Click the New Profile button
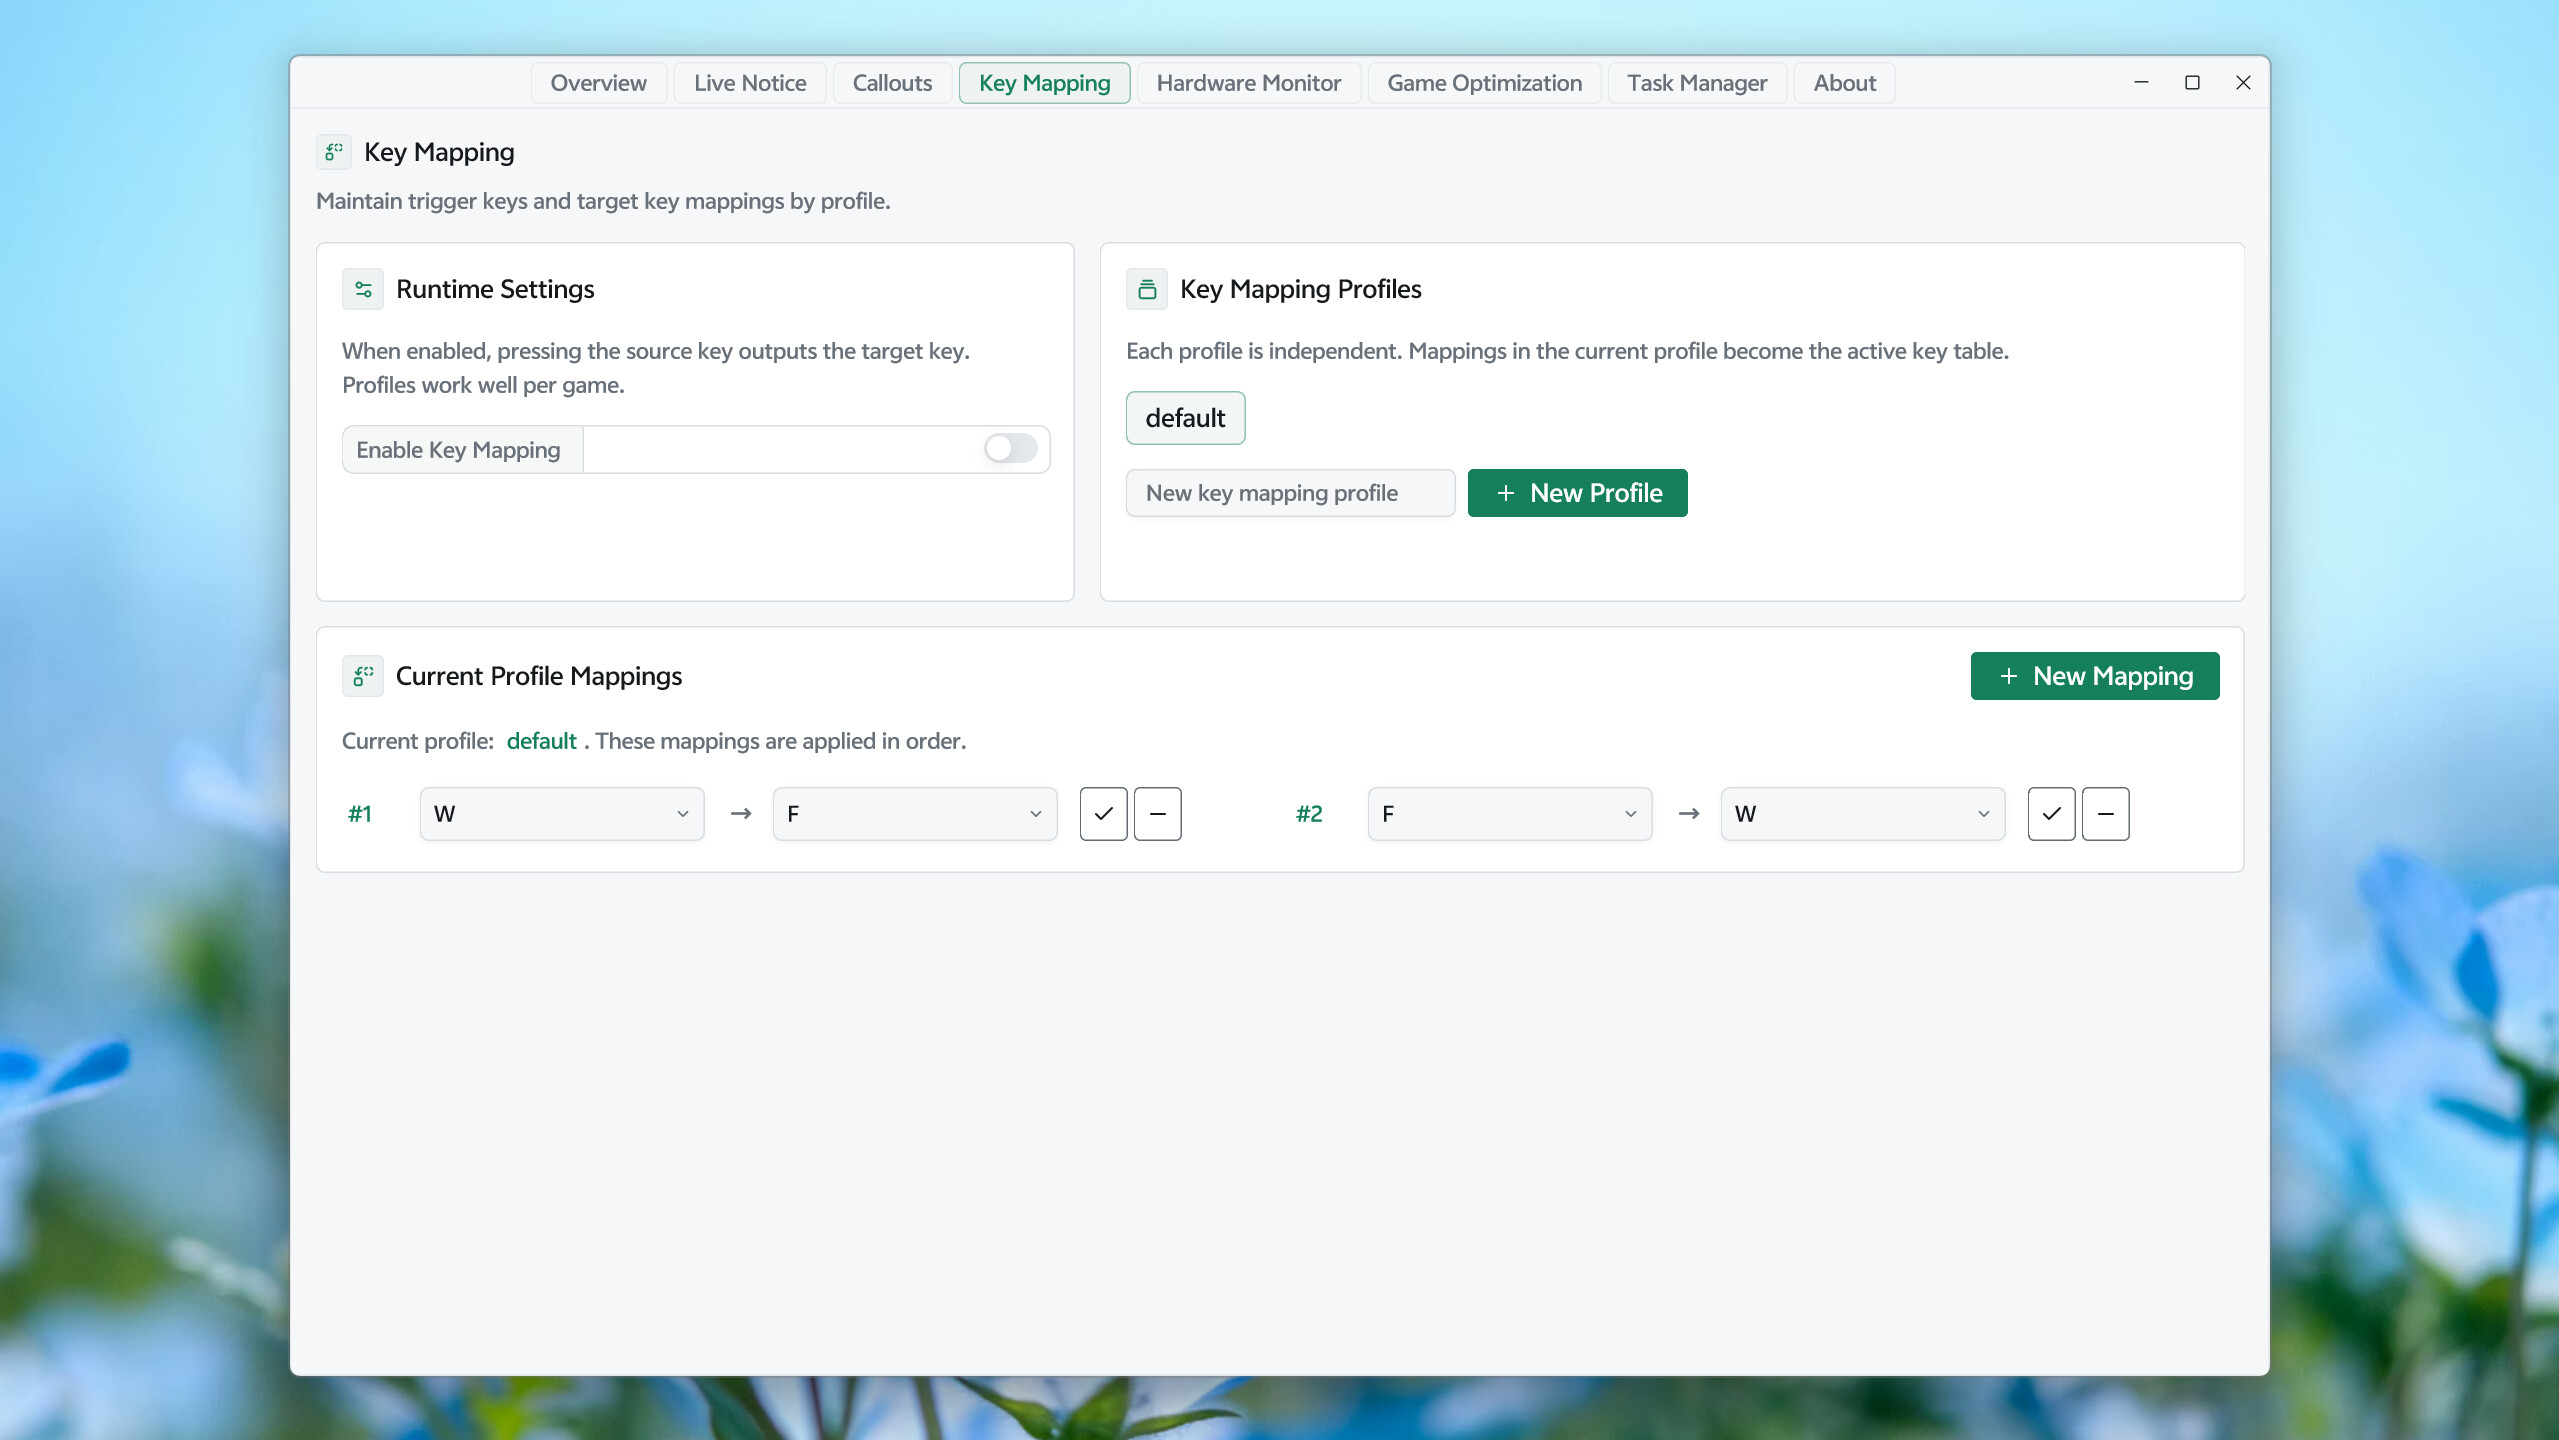 pos(1577,493)
